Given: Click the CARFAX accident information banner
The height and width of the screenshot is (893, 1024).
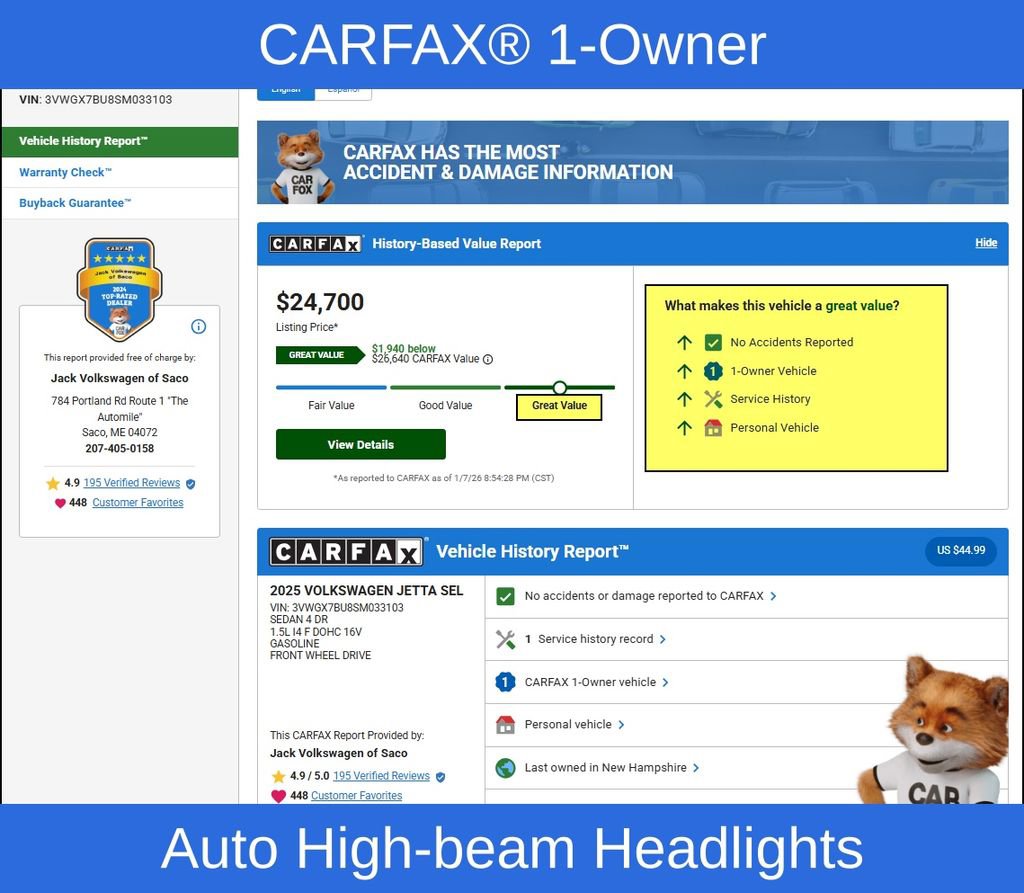Looking at the screenshot, I should 632,163.
